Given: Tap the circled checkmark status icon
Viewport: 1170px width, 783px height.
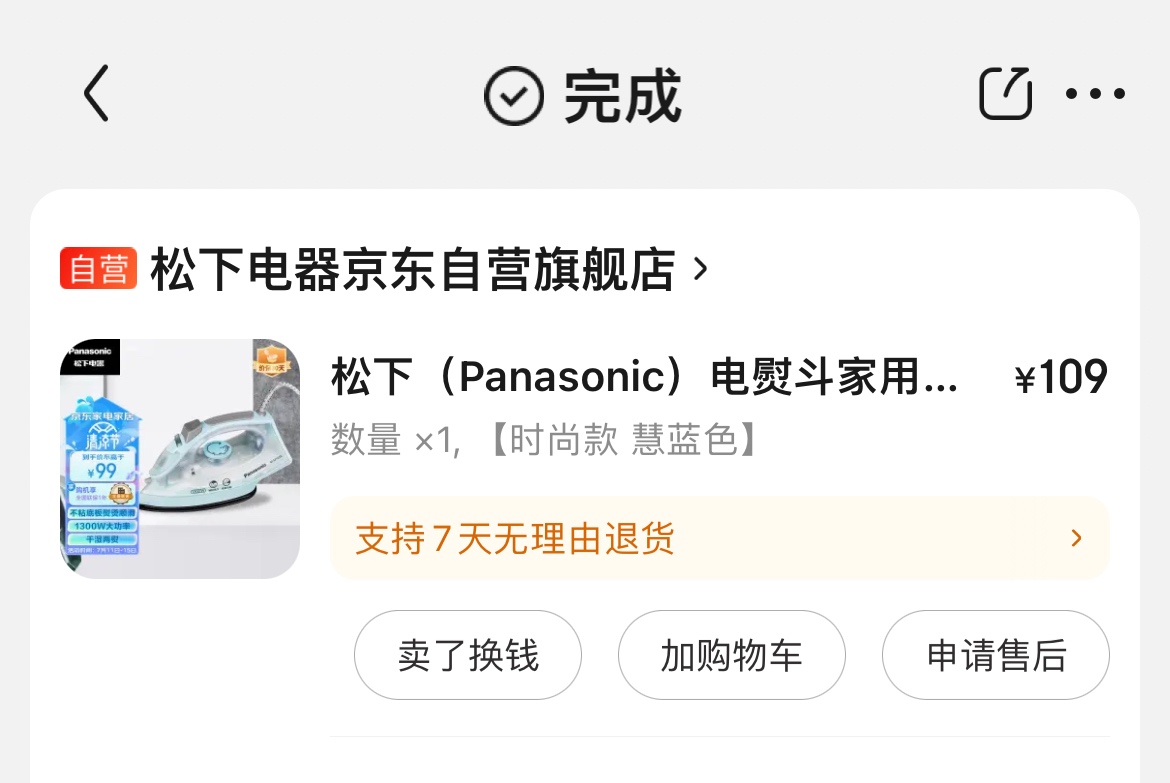Looking at the screenshot, I should click(513, 96).
